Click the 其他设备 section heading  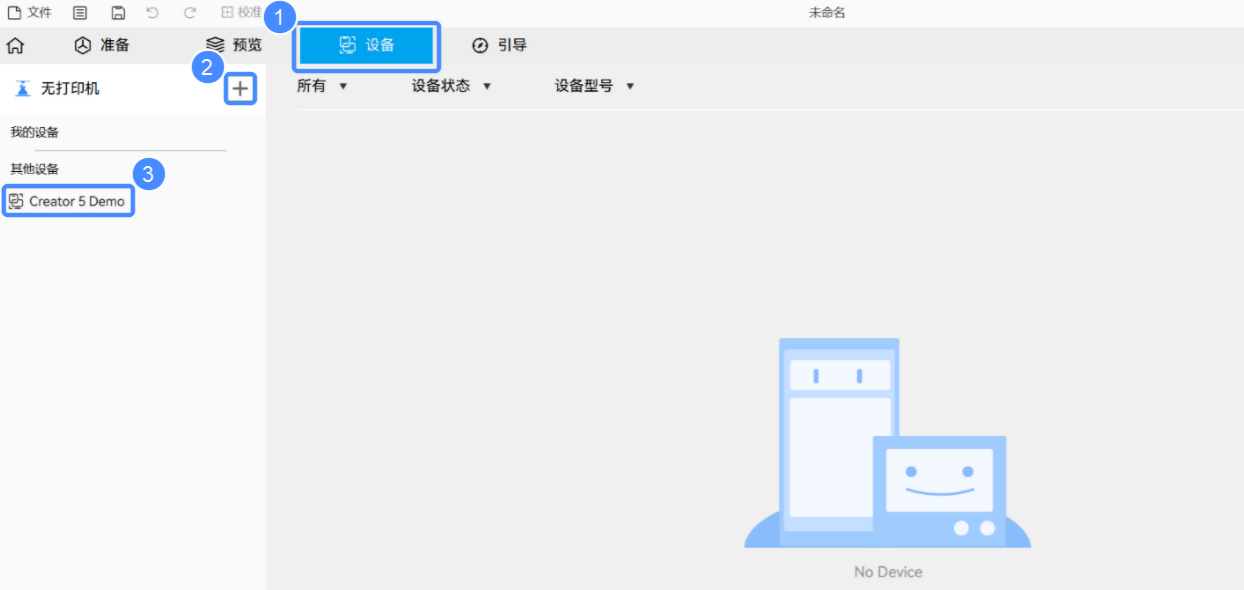tap(35, 169)
